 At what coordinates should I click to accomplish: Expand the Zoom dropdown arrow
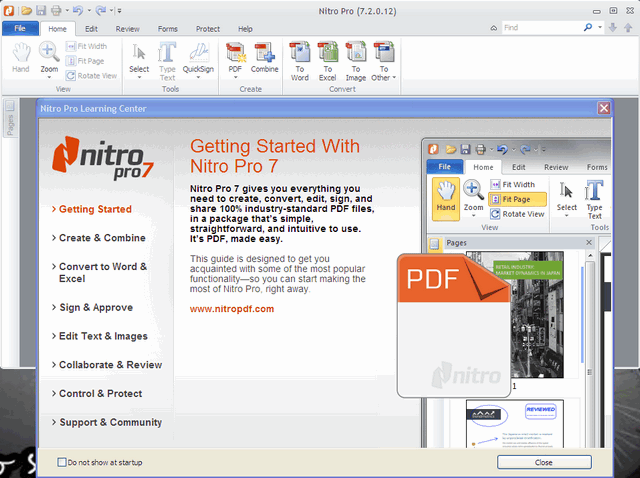coord(49,78)
